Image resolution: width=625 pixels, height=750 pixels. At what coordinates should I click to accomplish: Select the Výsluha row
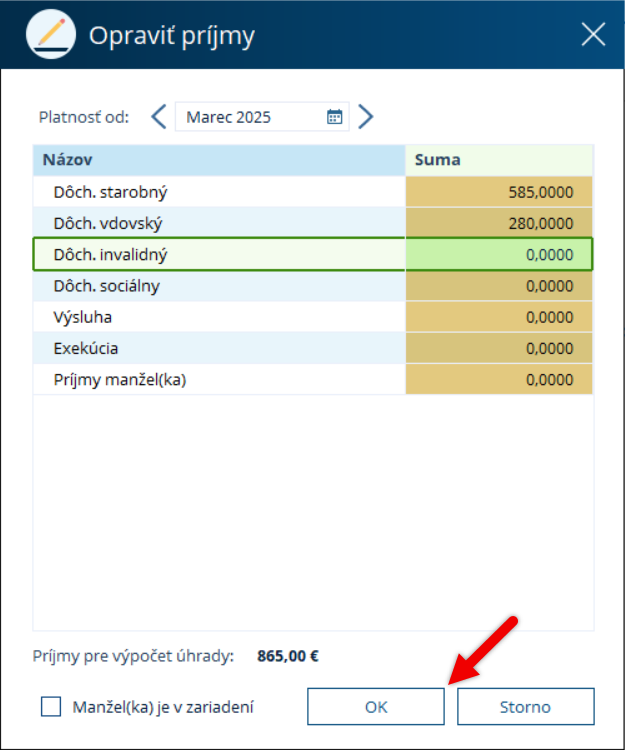(x=313, y=317)
